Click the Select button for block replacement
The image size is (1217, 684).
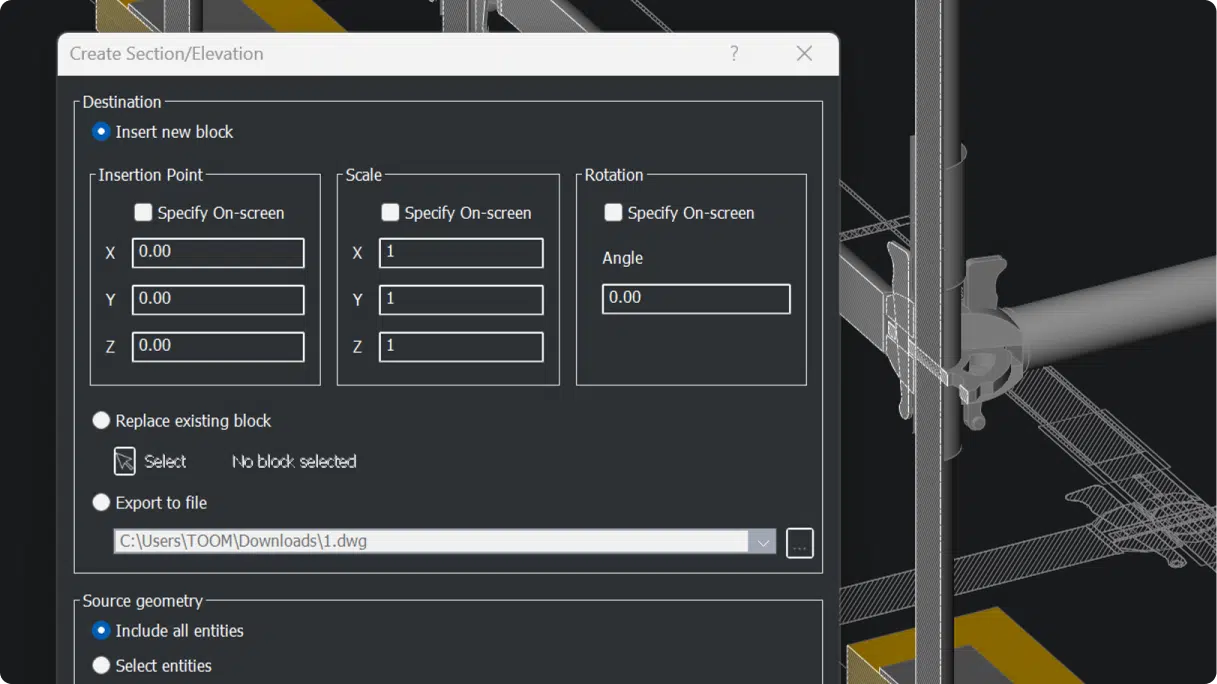coord(164,461)
